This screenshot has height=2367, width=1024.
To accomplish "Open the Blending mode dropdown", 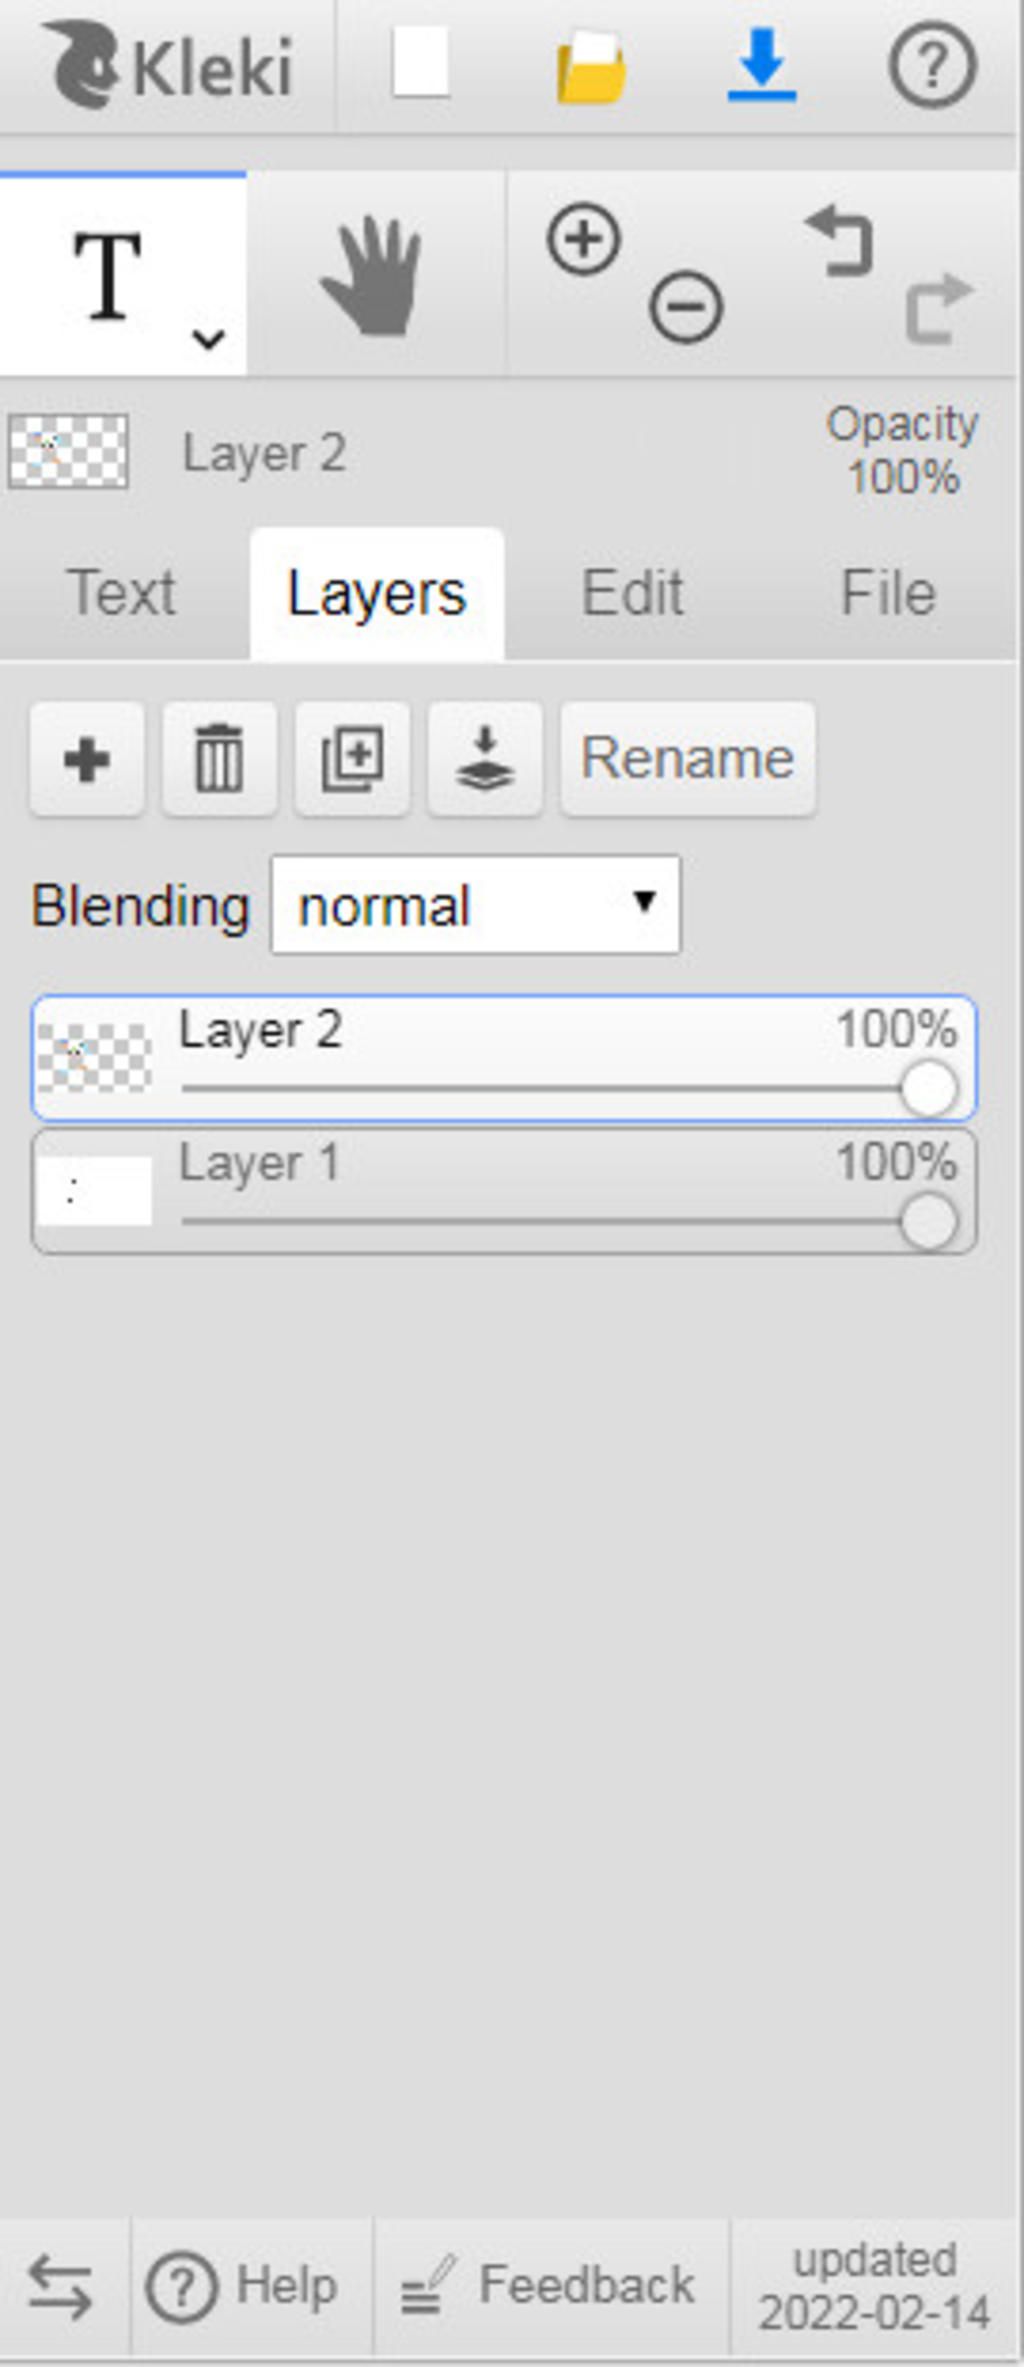I will point(476,904).
